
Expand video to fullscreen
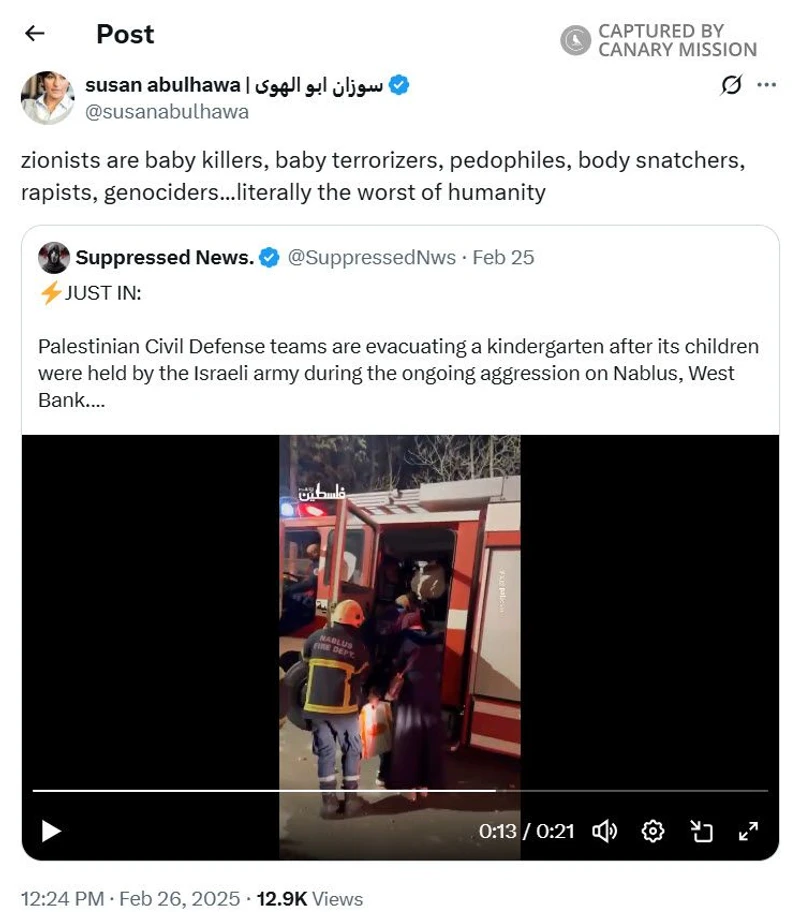[x=748, y=831]
